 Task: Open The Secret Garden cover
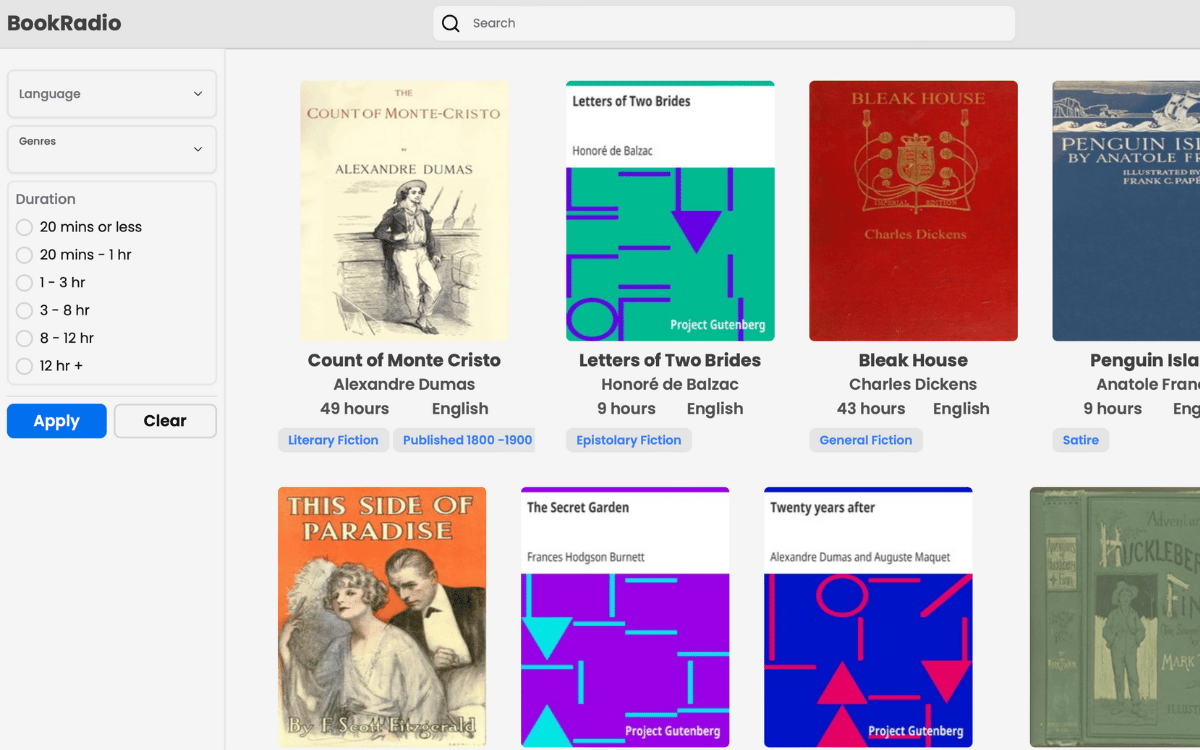625,617
